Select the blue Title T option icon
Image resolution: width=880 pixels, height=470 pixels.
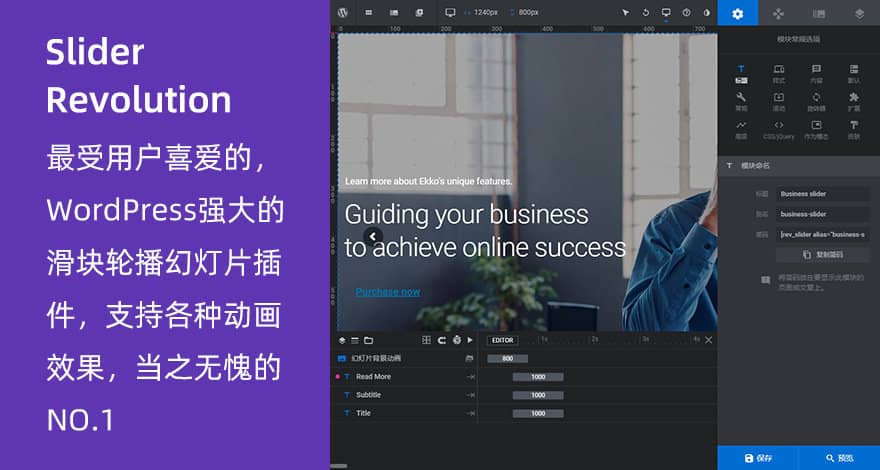(741, 74)
